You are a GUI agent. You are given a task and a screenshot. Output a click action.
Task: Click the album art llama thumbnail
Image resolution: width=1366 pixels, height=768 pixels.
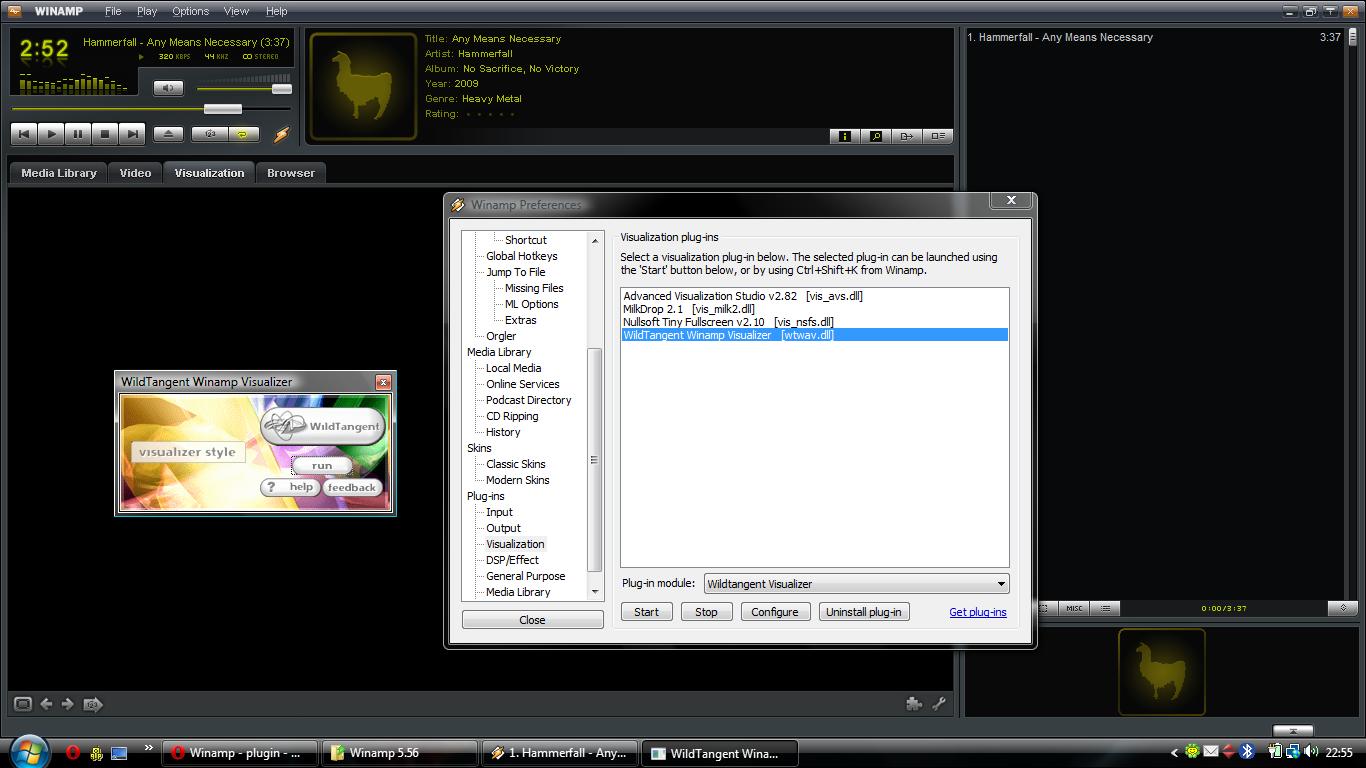tap(362, 86)
